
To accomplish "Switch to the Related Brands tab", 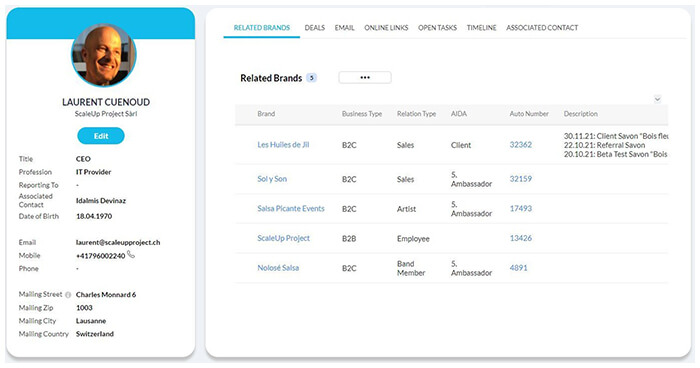I will (x=262, y=28).
